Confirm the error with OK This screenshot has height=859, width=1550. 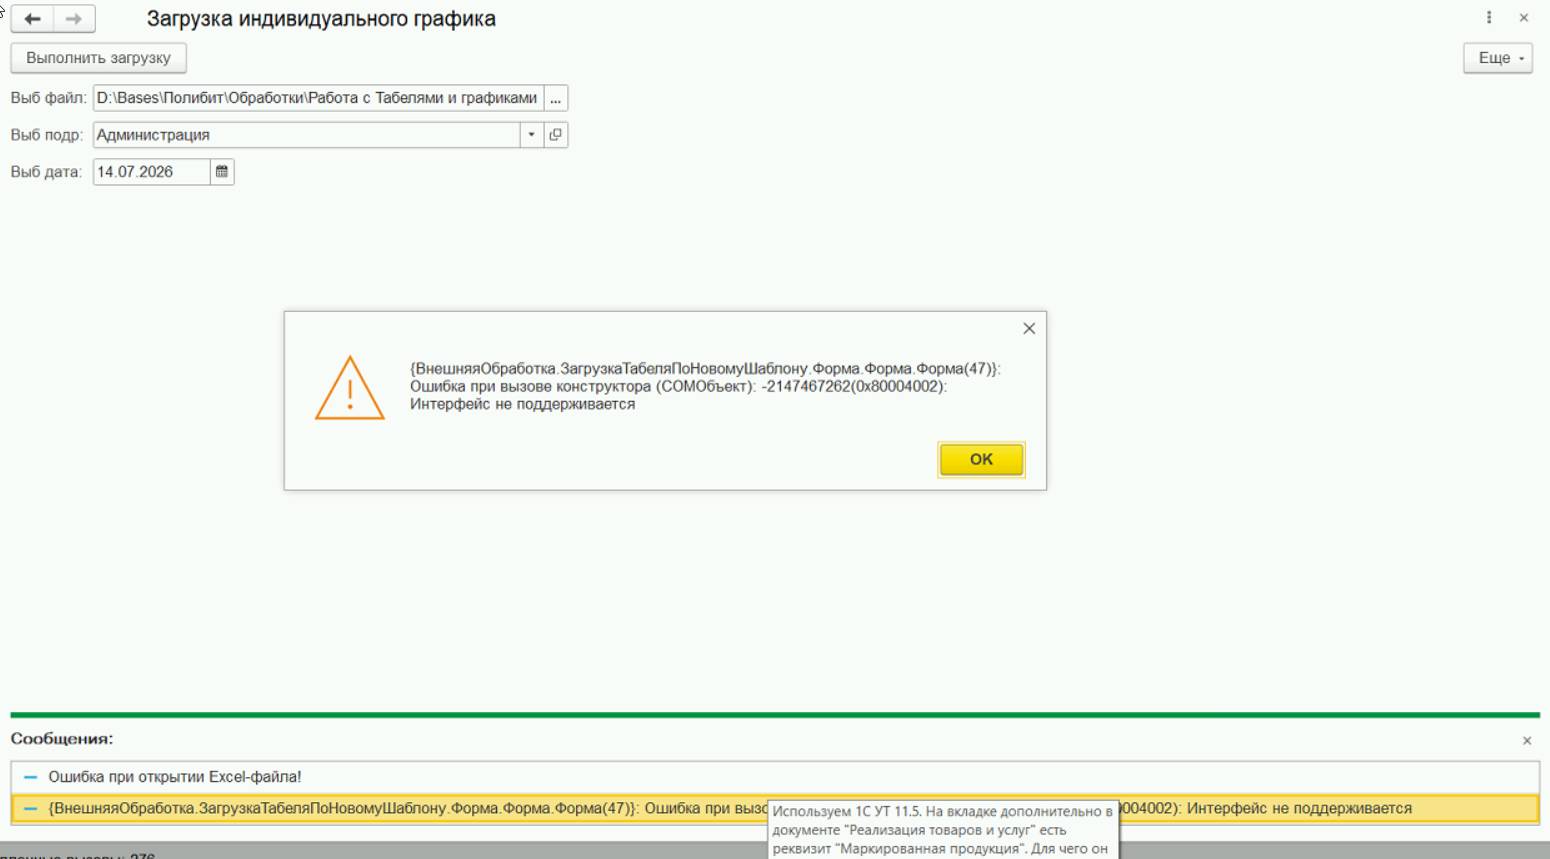[981, 459]
